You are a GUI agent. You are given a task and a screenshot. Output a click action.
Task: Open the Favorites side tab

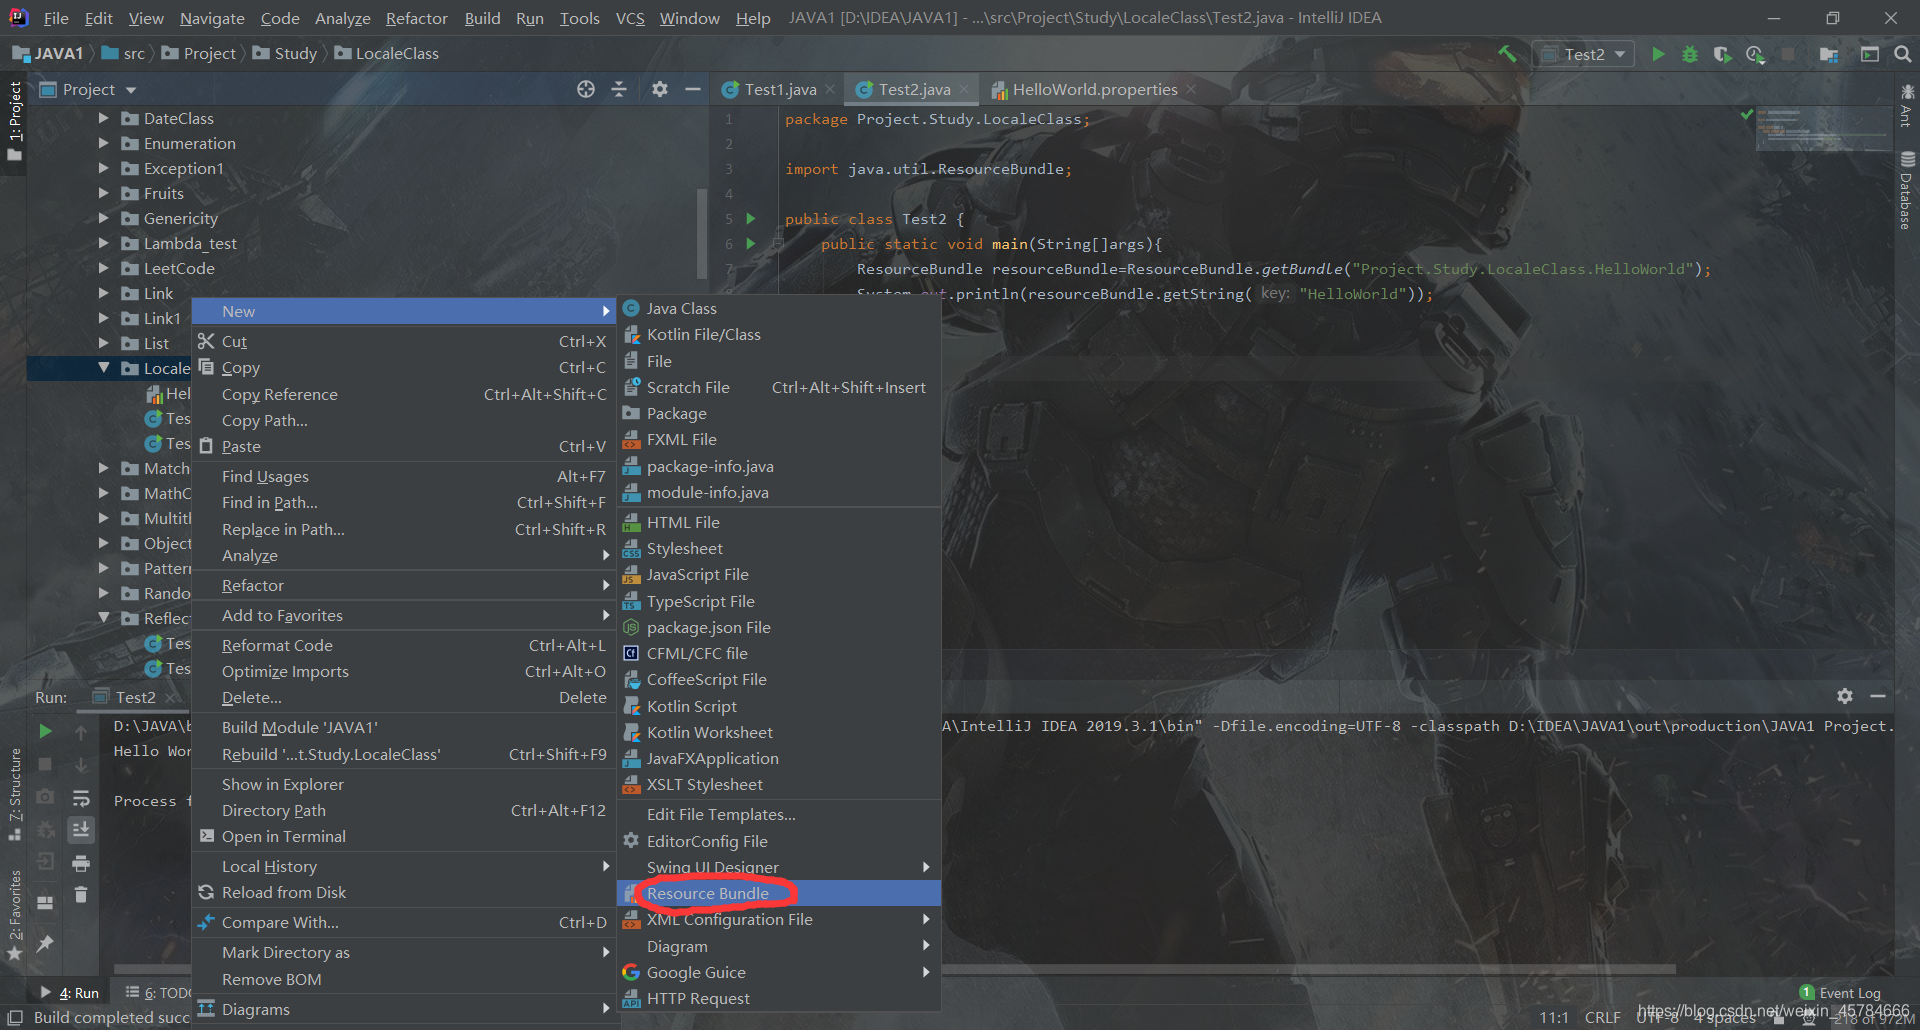pos(14,915)
